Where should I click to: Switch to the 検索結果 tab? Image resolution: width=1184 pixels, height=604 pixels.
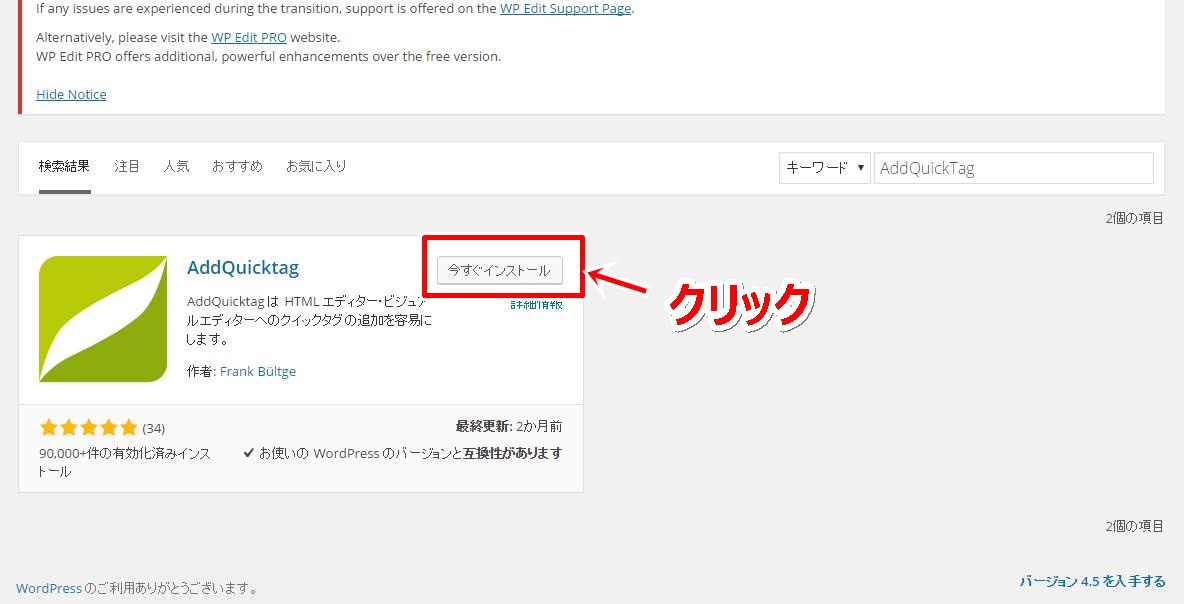[64, 166]
